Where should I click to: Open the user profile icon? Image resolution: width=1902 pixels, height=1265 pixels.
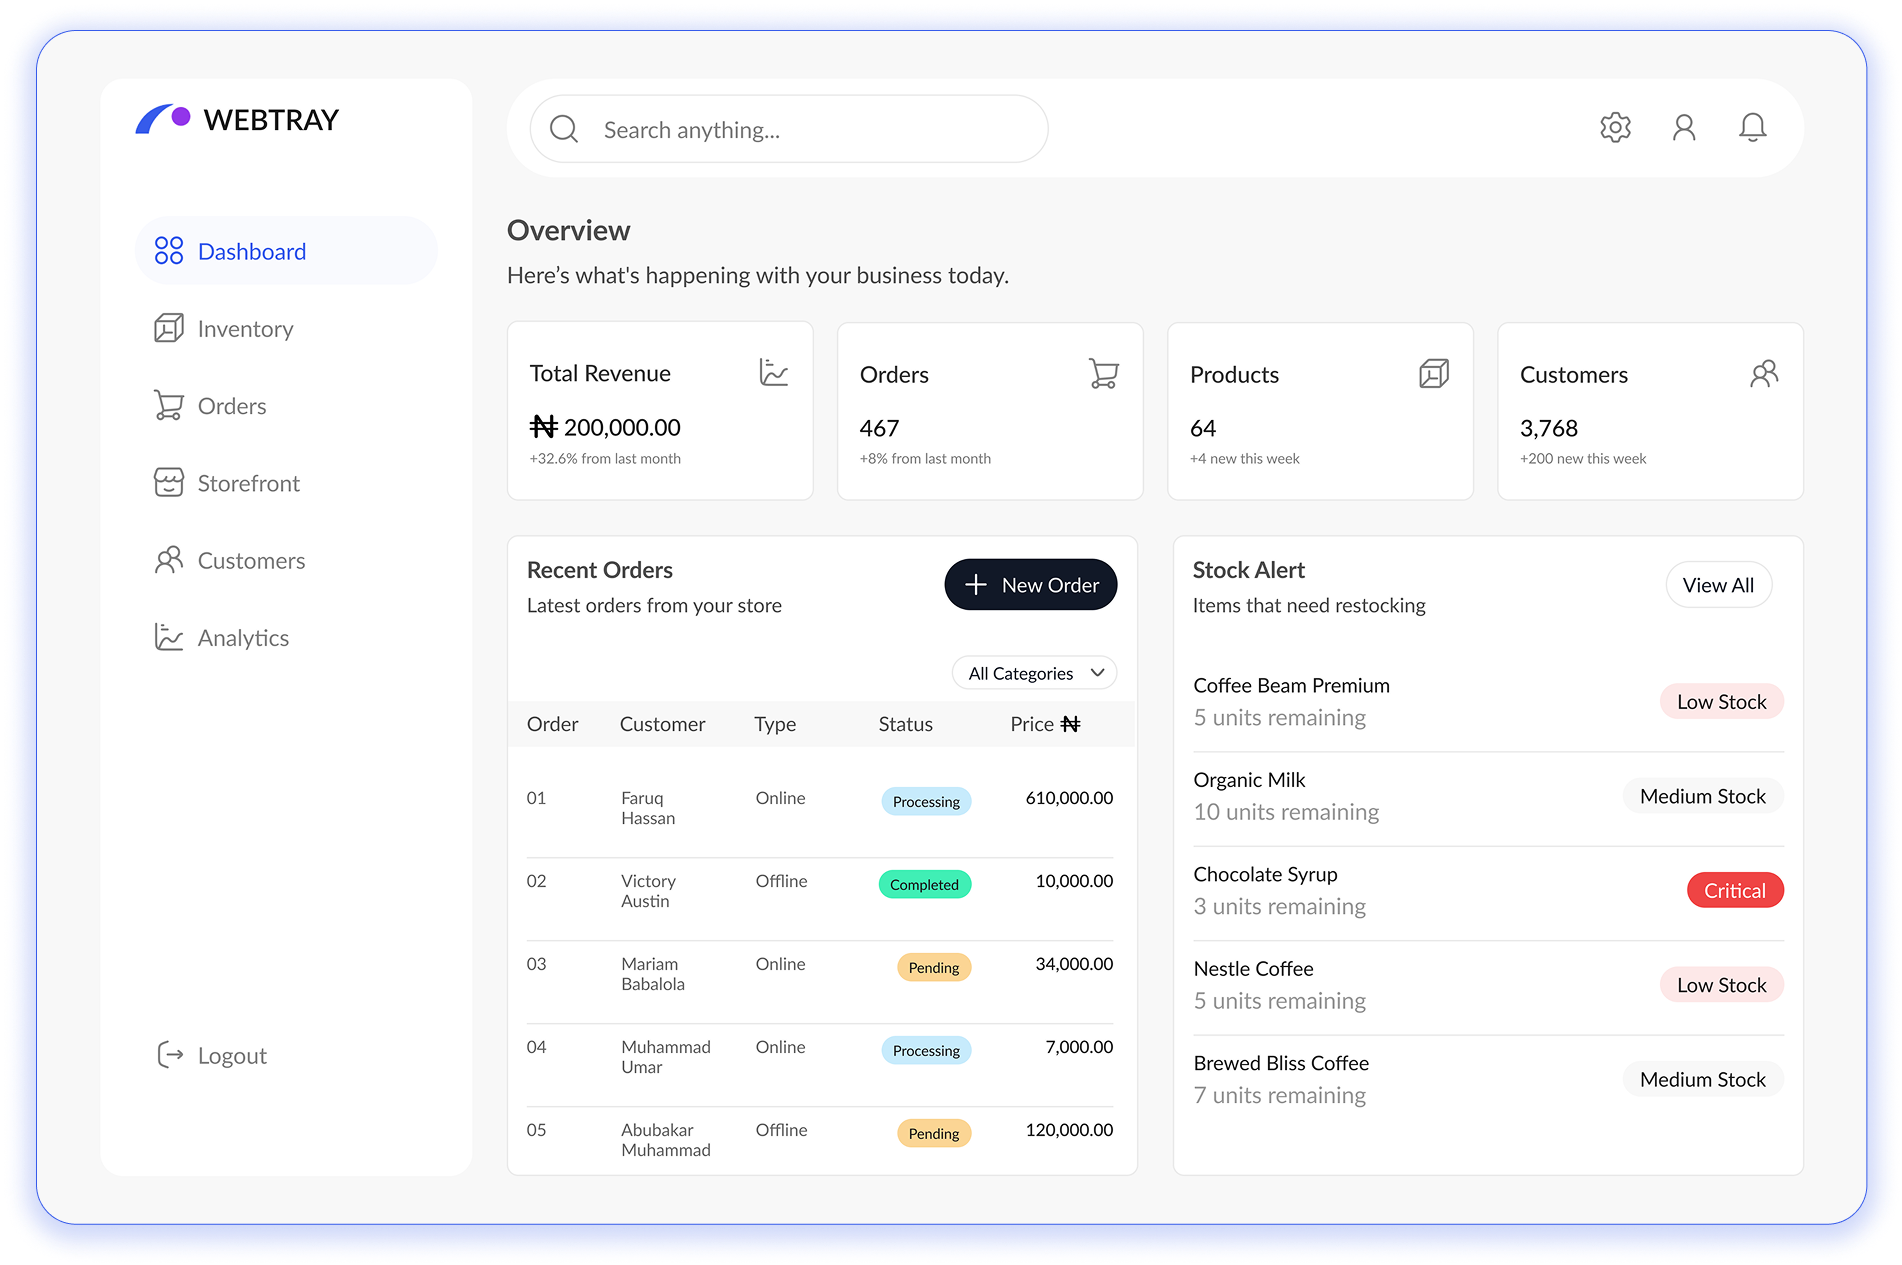click(1684, 128)
